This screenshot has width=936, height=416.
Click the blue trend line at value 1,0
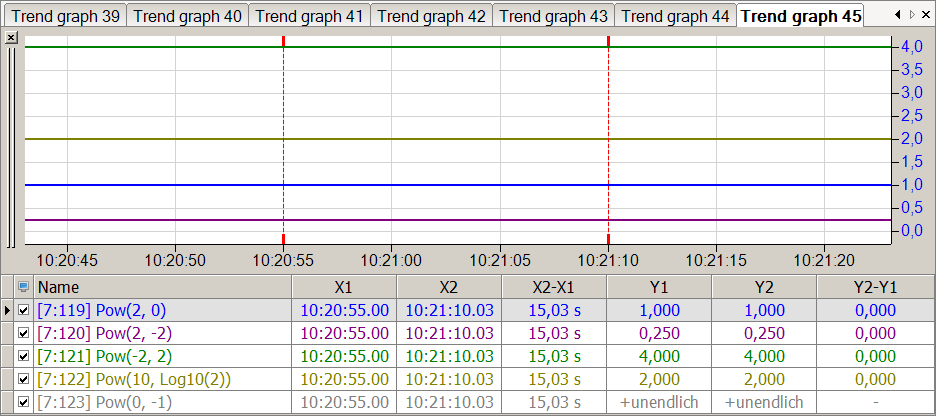tap(458, 185)
